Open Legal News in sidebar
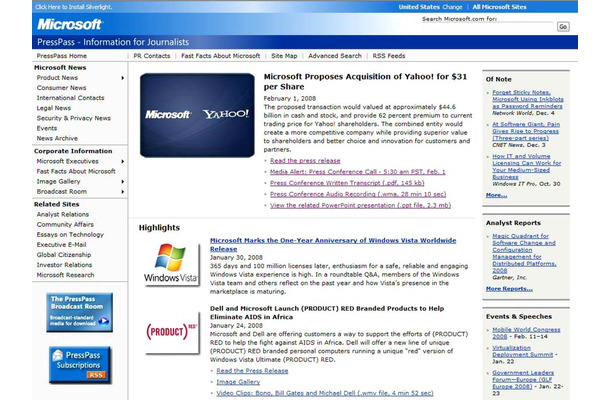The height and width of the screenshot is (400, 610). [54, 108]
